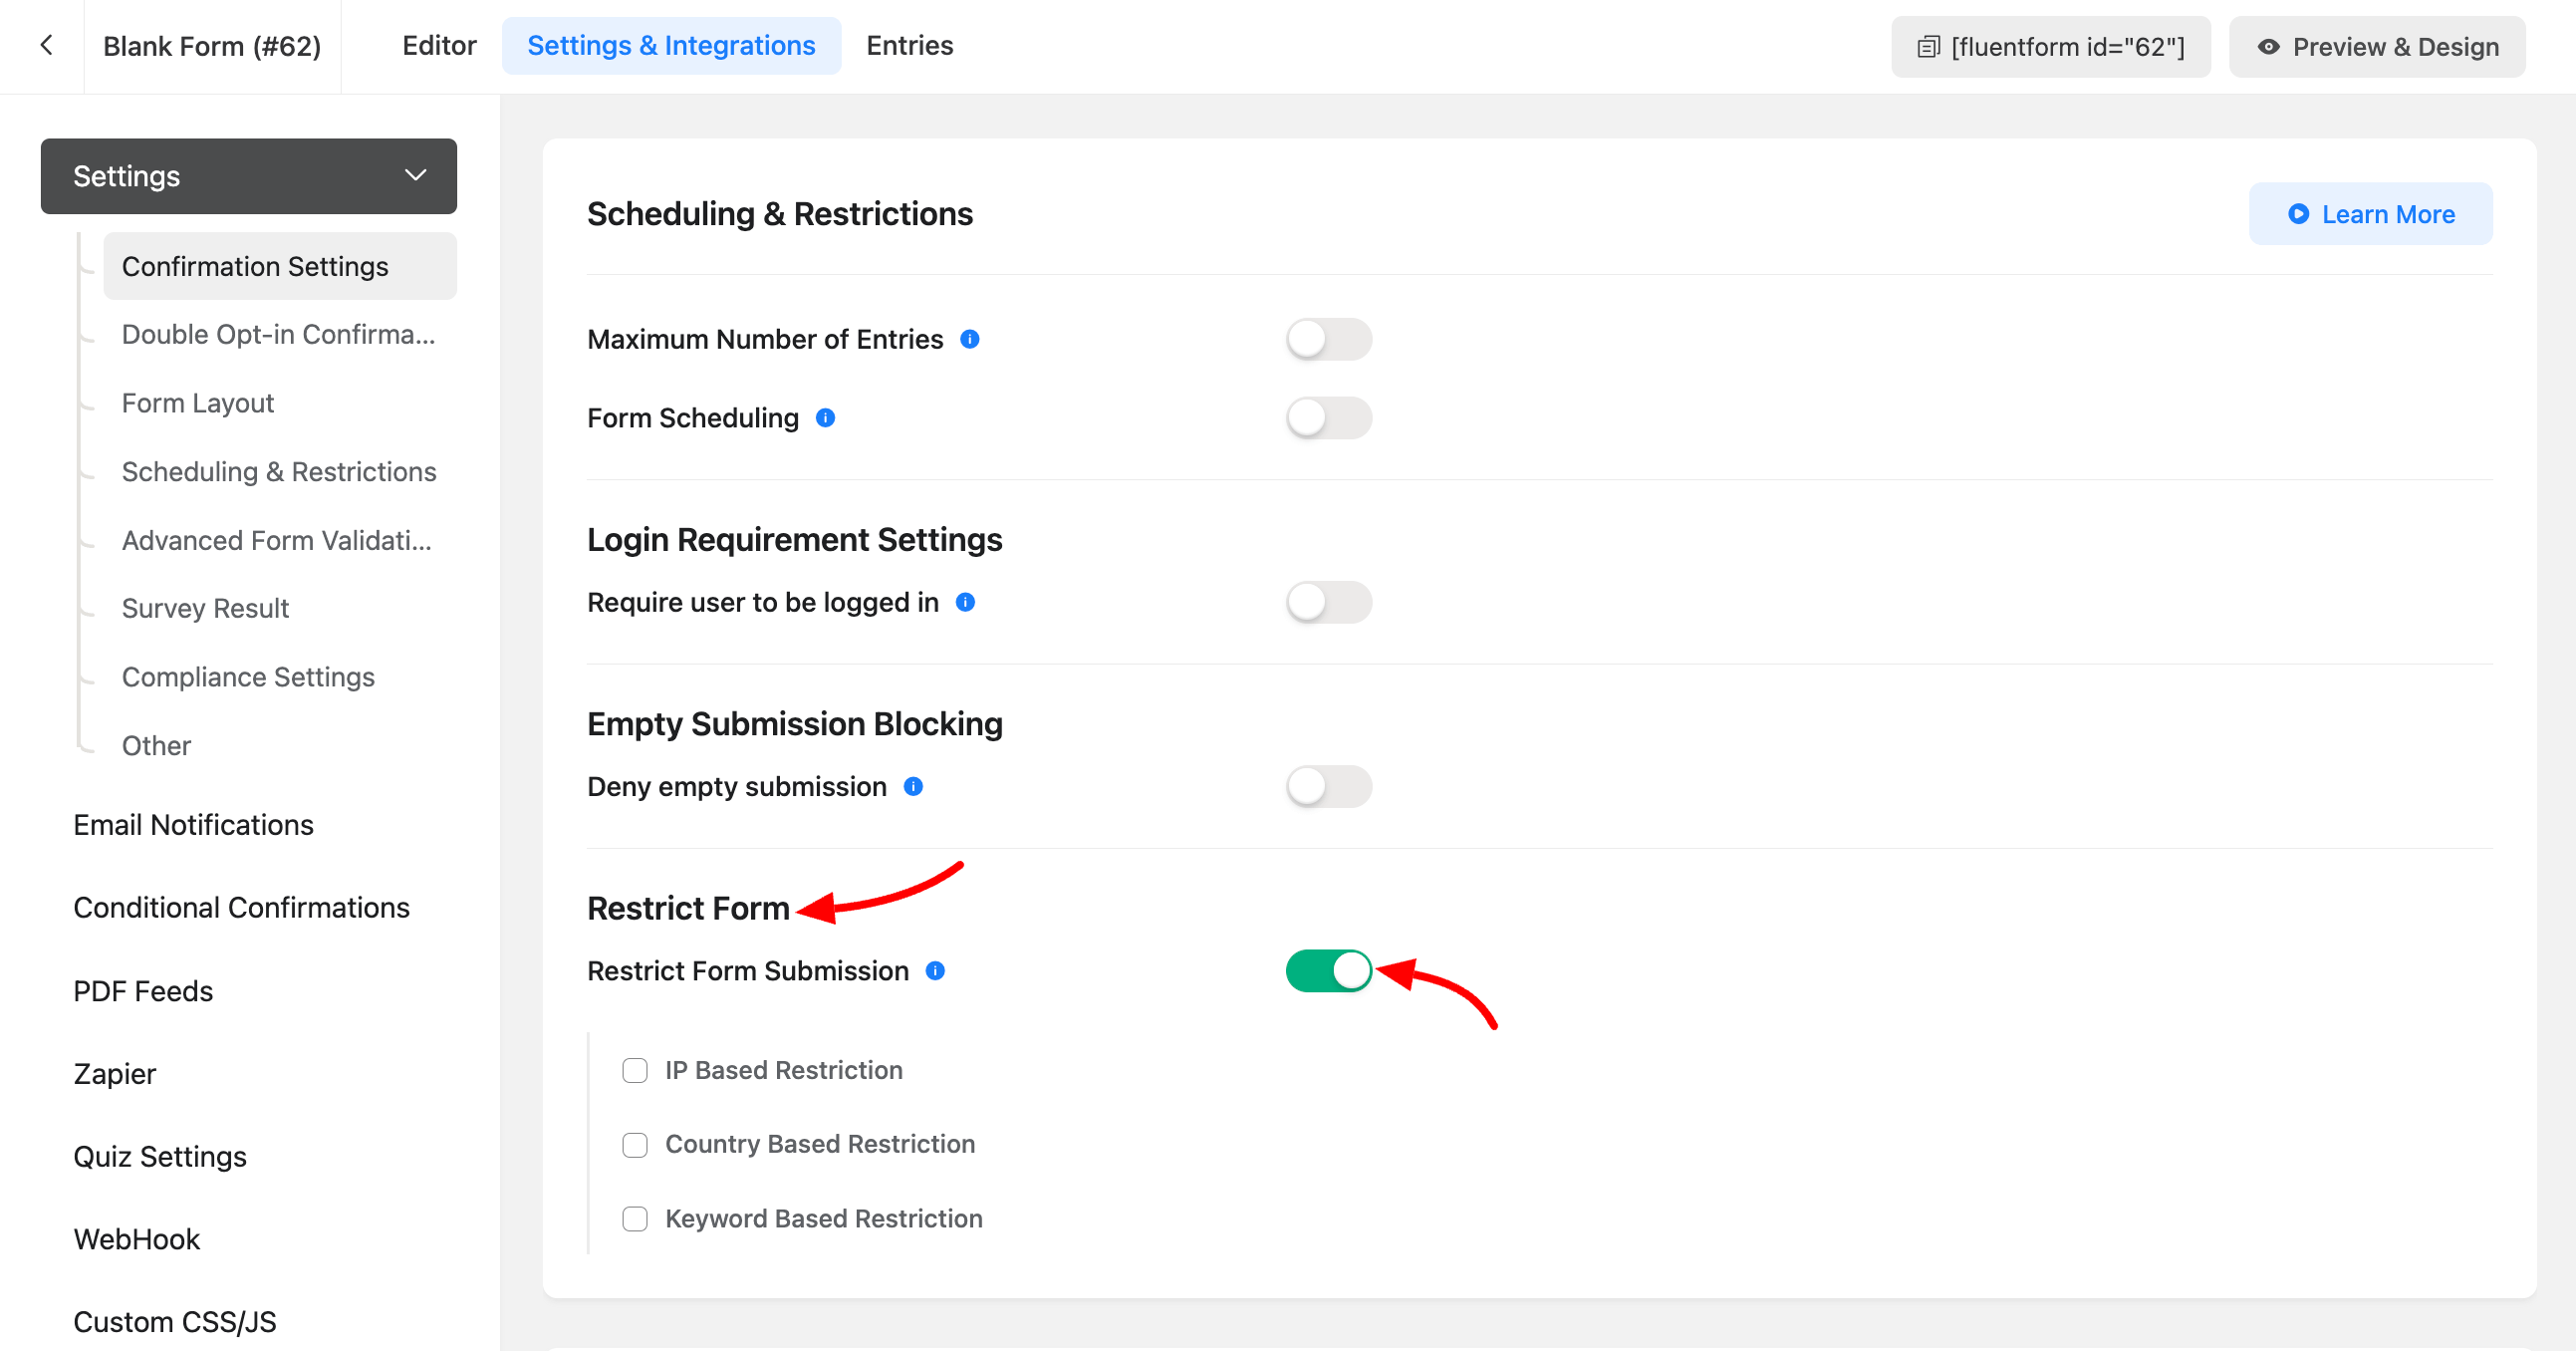This screenshot has width=2576, height=1351.
Task: Open the Editor tab
Action: [x=439, y=45]
